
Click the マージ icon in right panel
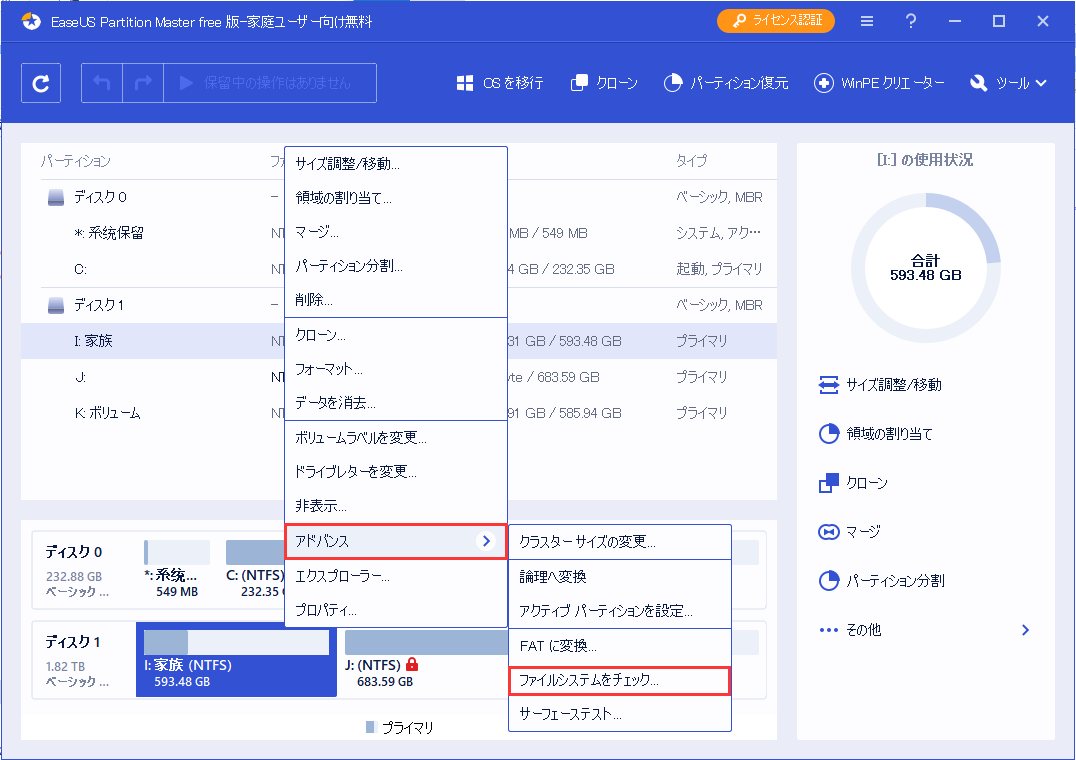828,532
